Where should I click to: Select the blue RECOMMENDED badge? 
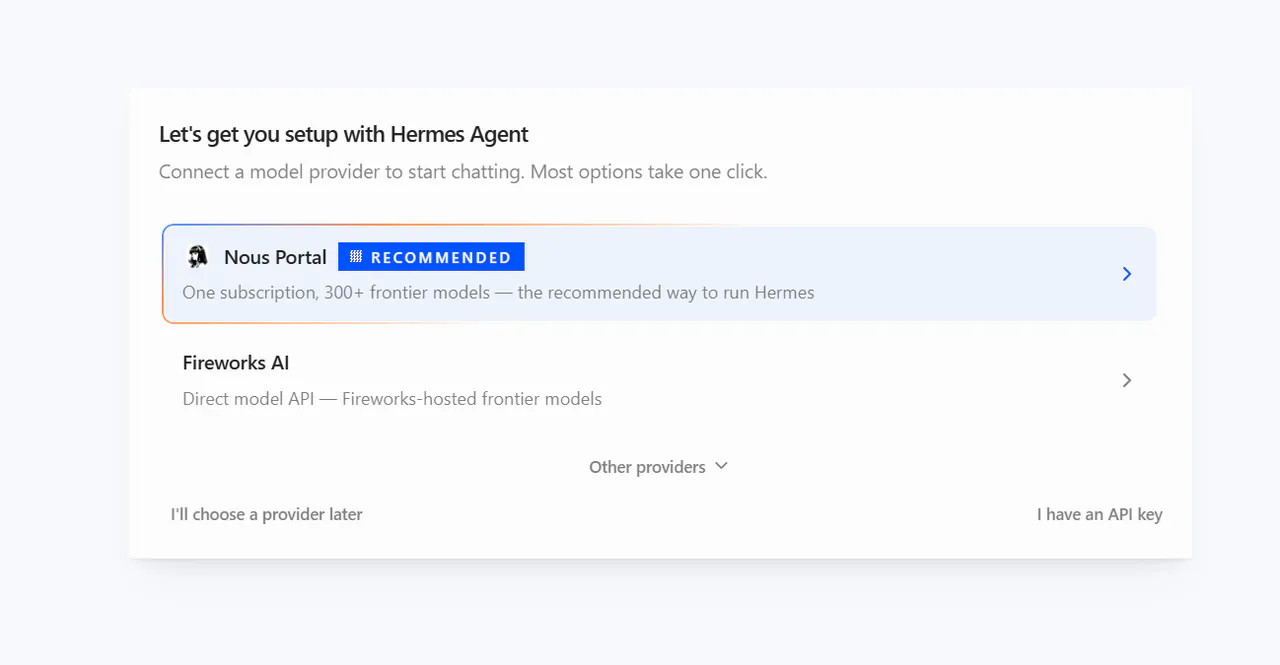pos(431,257)
